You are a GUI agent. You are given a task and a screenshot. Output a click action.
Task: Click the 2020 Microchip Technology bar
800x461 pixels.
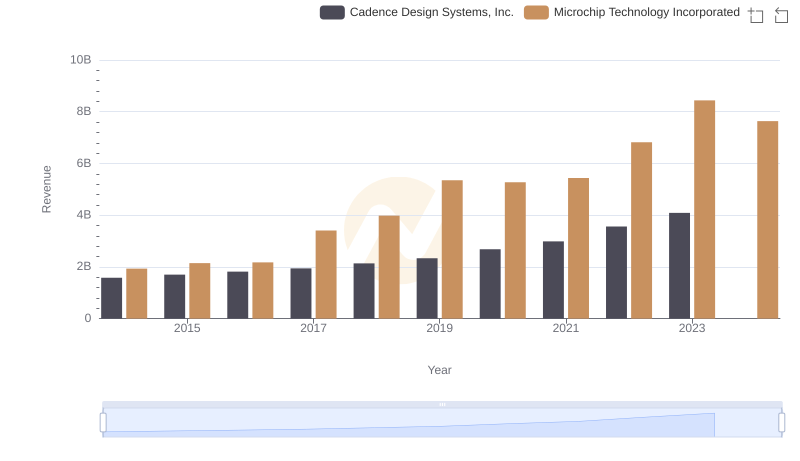[x=515, y=250]
